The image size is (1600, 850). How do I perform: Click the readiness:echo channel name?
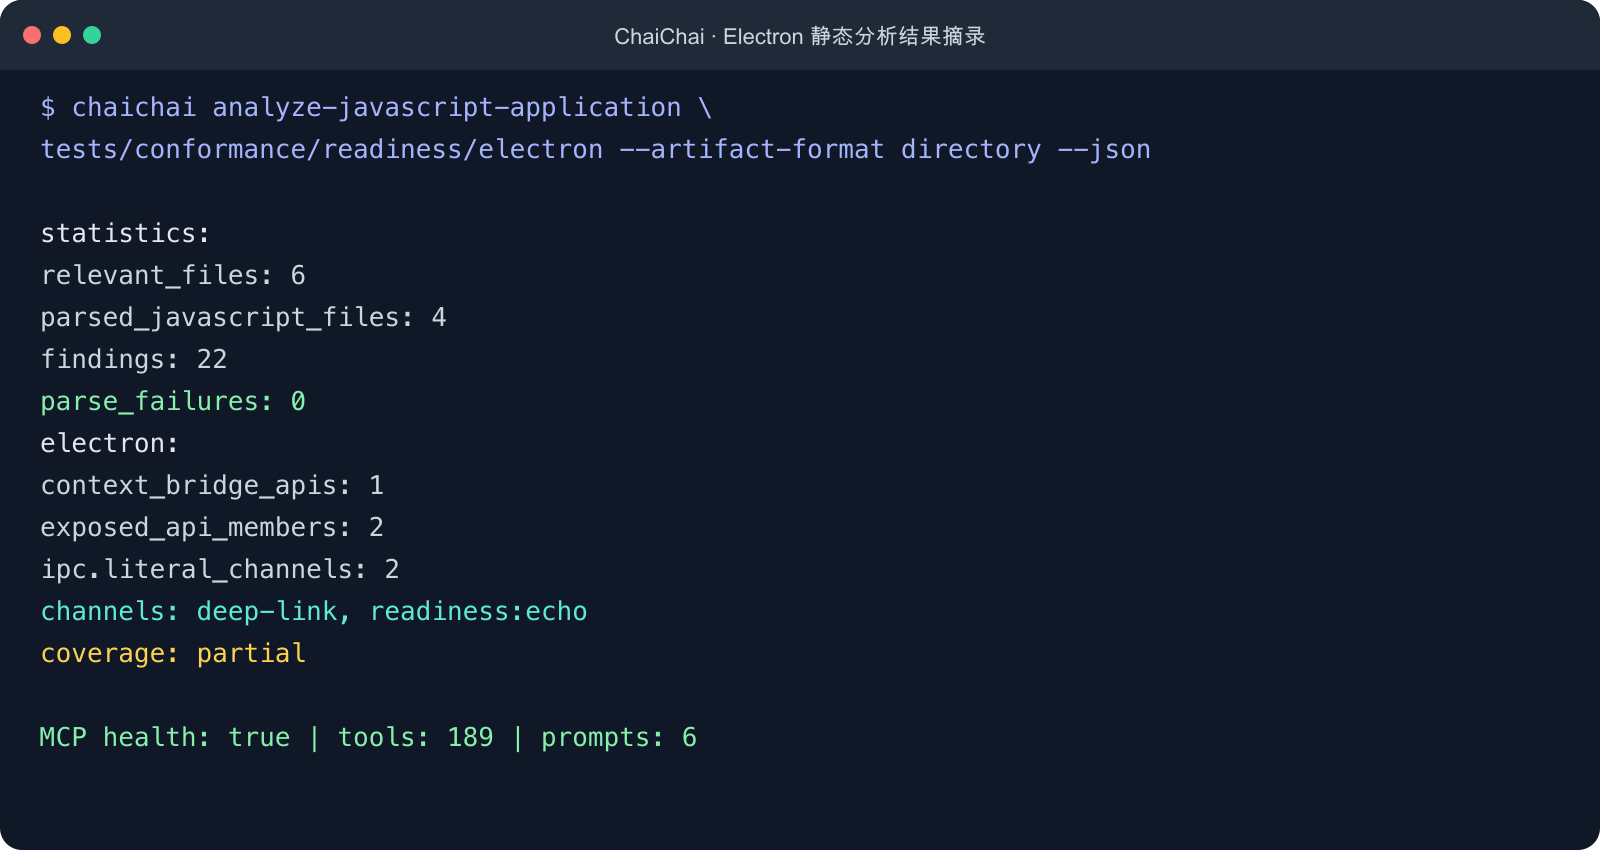click(x=479, y=611)
